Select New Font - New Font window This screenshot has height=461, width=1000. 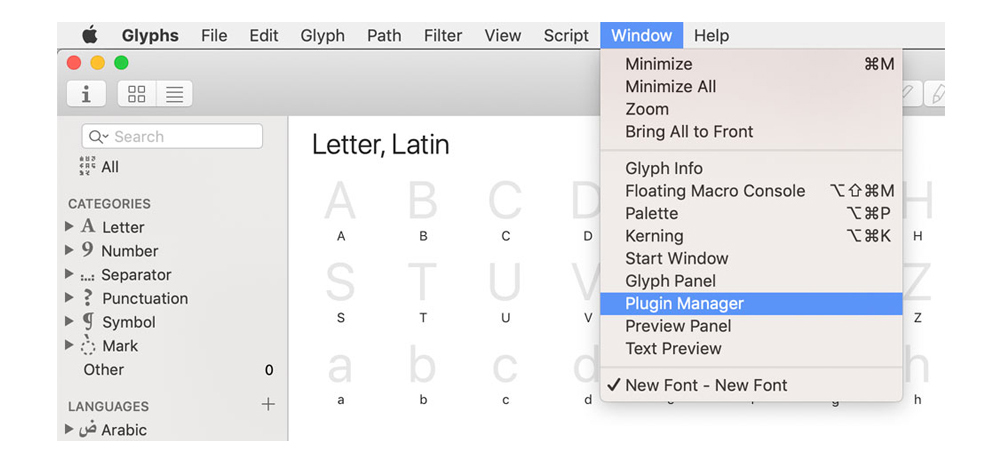[751, 385]
